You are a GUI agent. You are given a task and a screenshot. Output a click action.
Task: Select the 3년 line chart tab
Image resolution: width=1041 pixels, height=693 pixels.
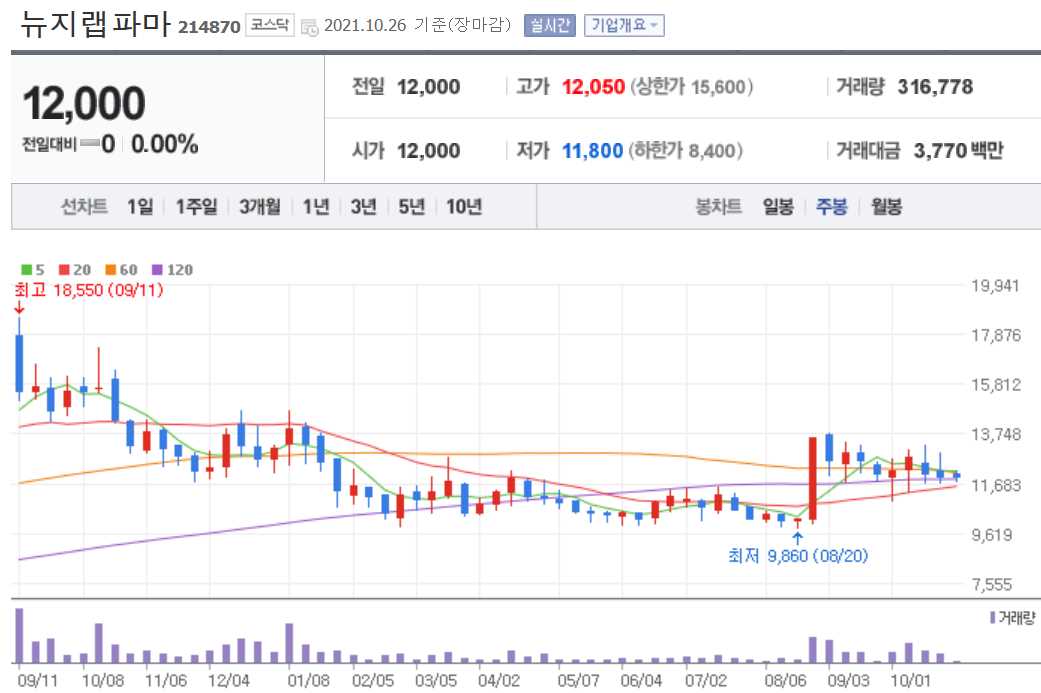(363, 206)
